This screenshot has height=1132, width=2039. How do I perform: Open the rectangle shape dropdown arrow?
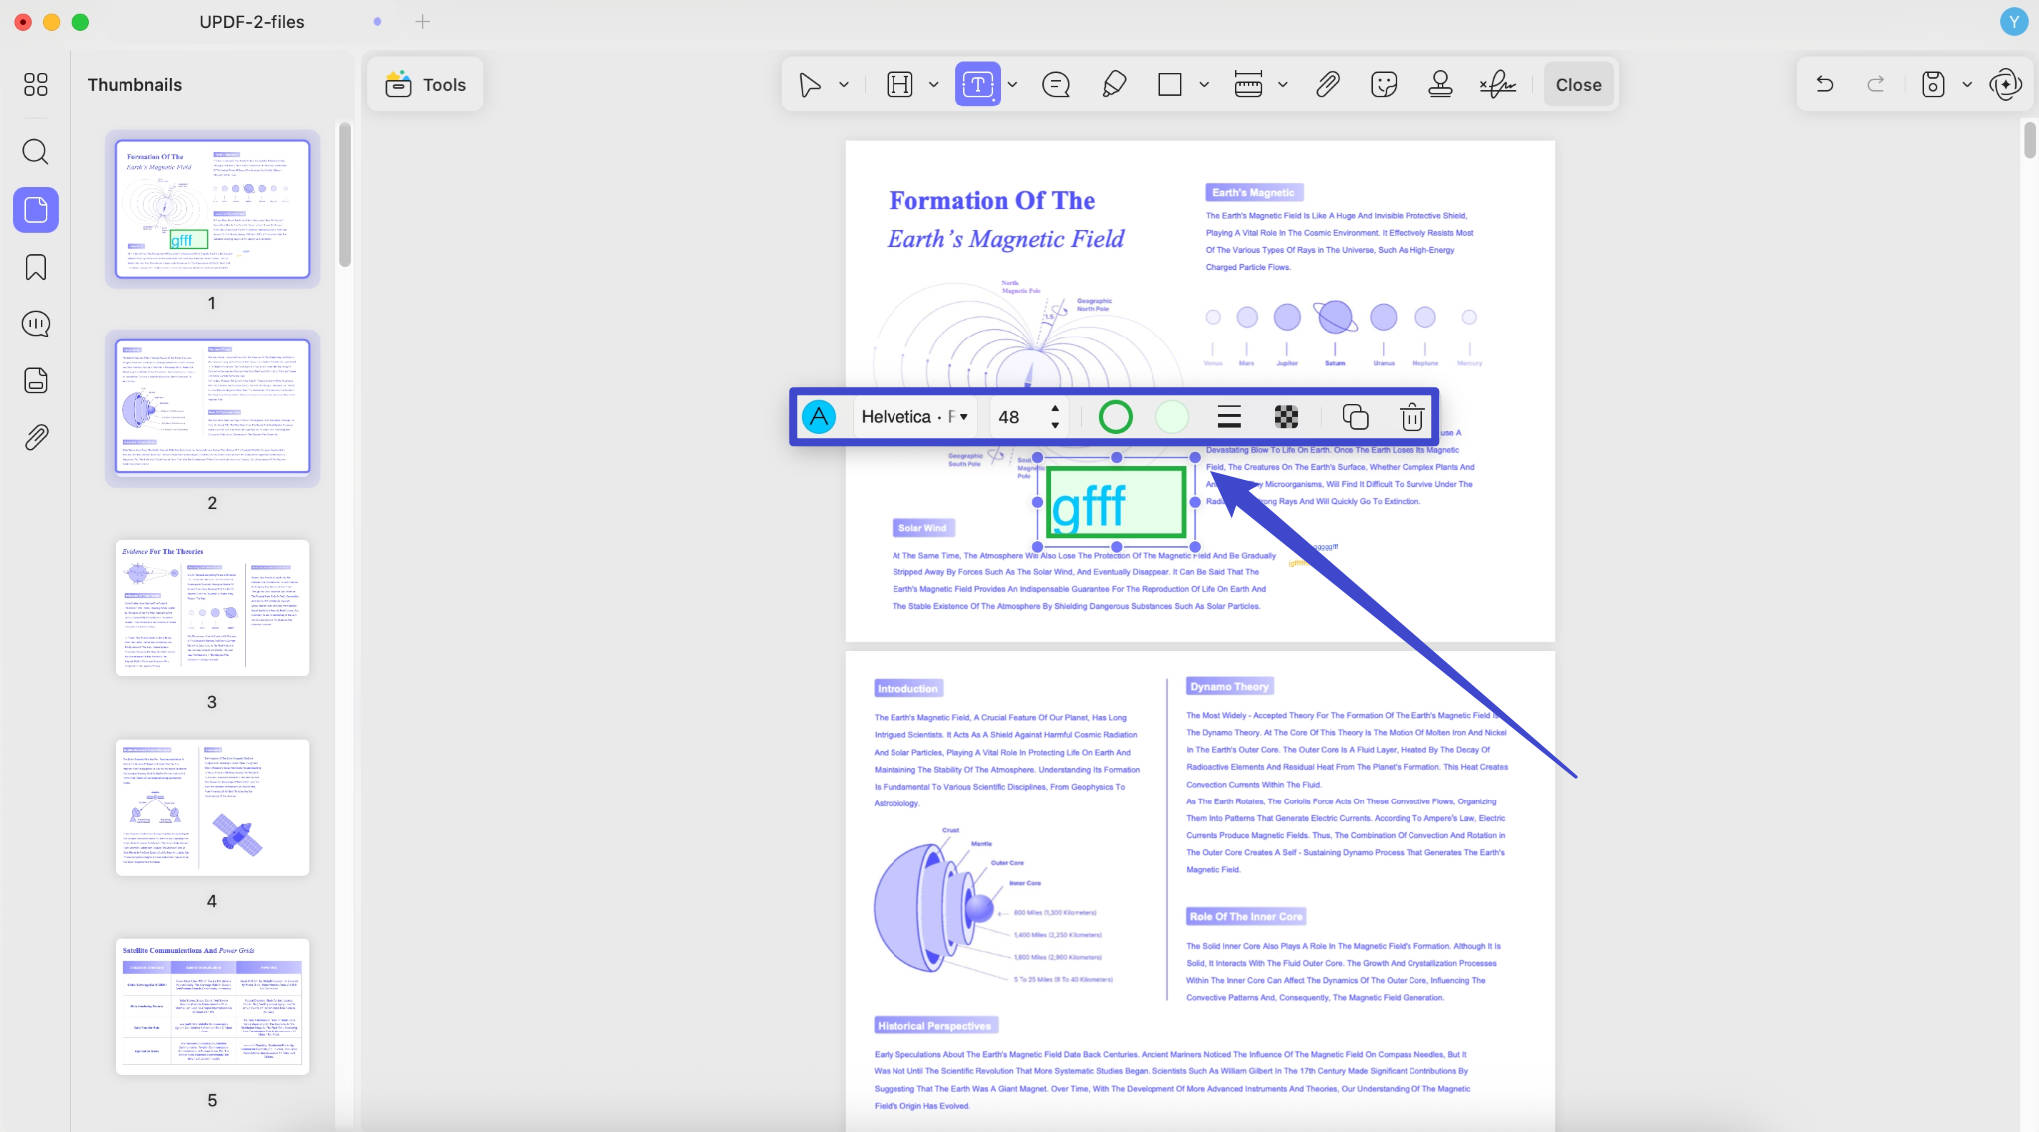click(x=1204, y=85)
